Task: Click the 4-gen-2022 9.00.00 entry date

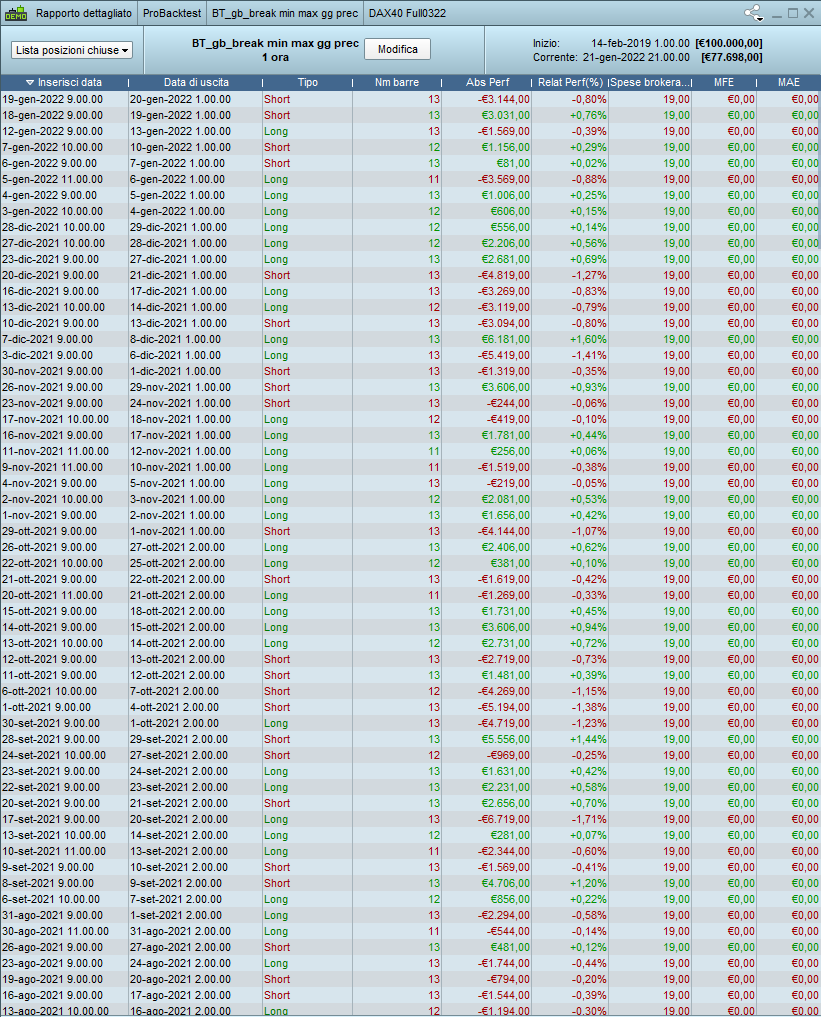Action: (x=49, y=195)
